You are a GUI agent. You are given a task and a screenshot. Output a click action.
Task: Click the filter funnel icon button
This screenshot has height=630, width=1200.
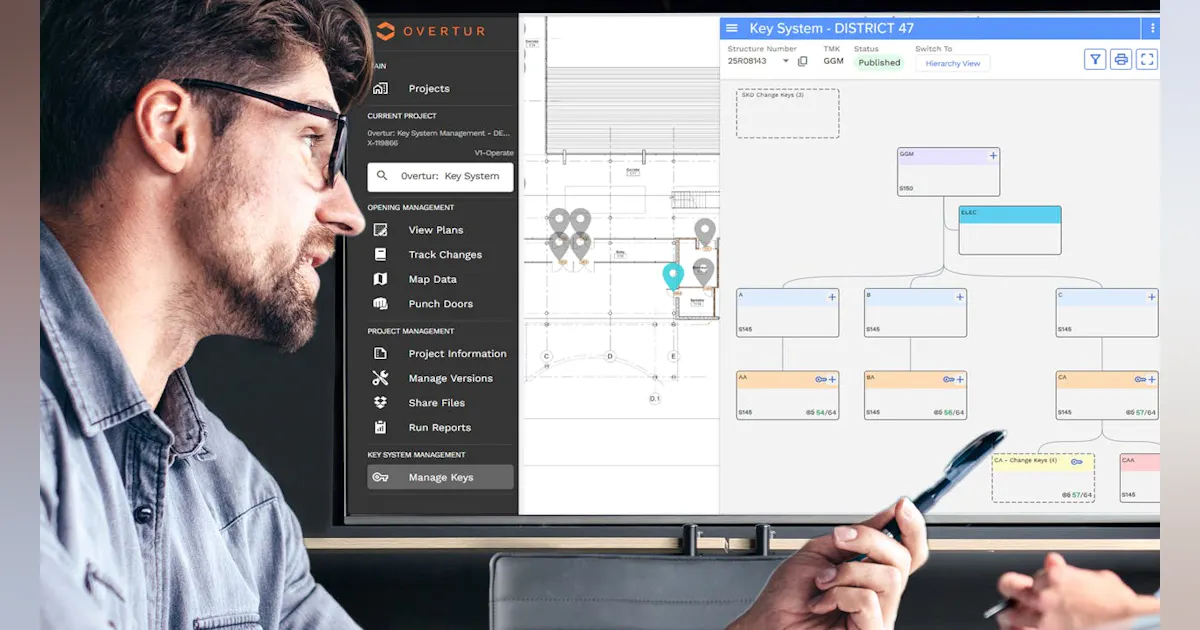[1095, 59]
